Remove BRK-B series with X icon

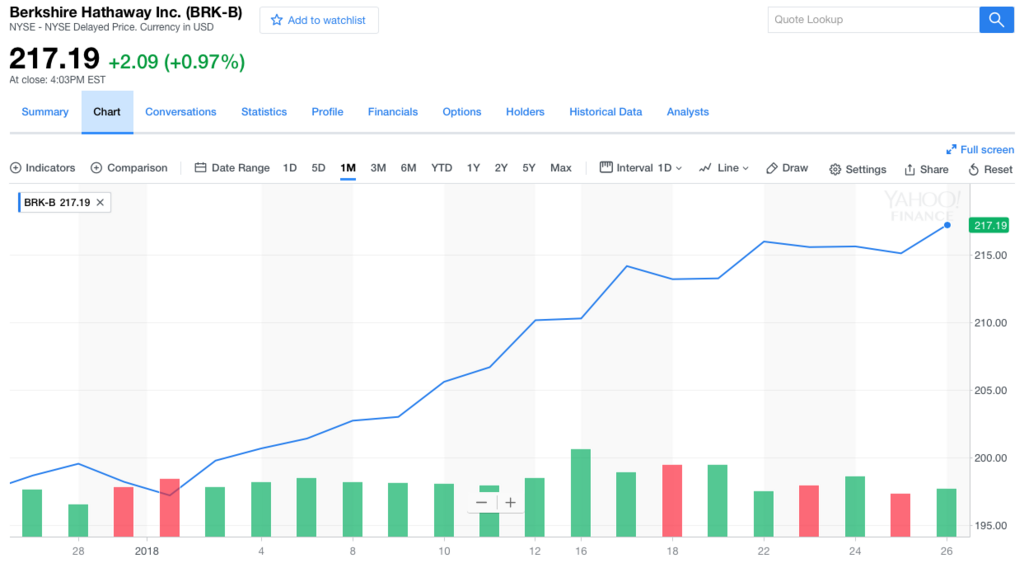click(x=100, y=202)
